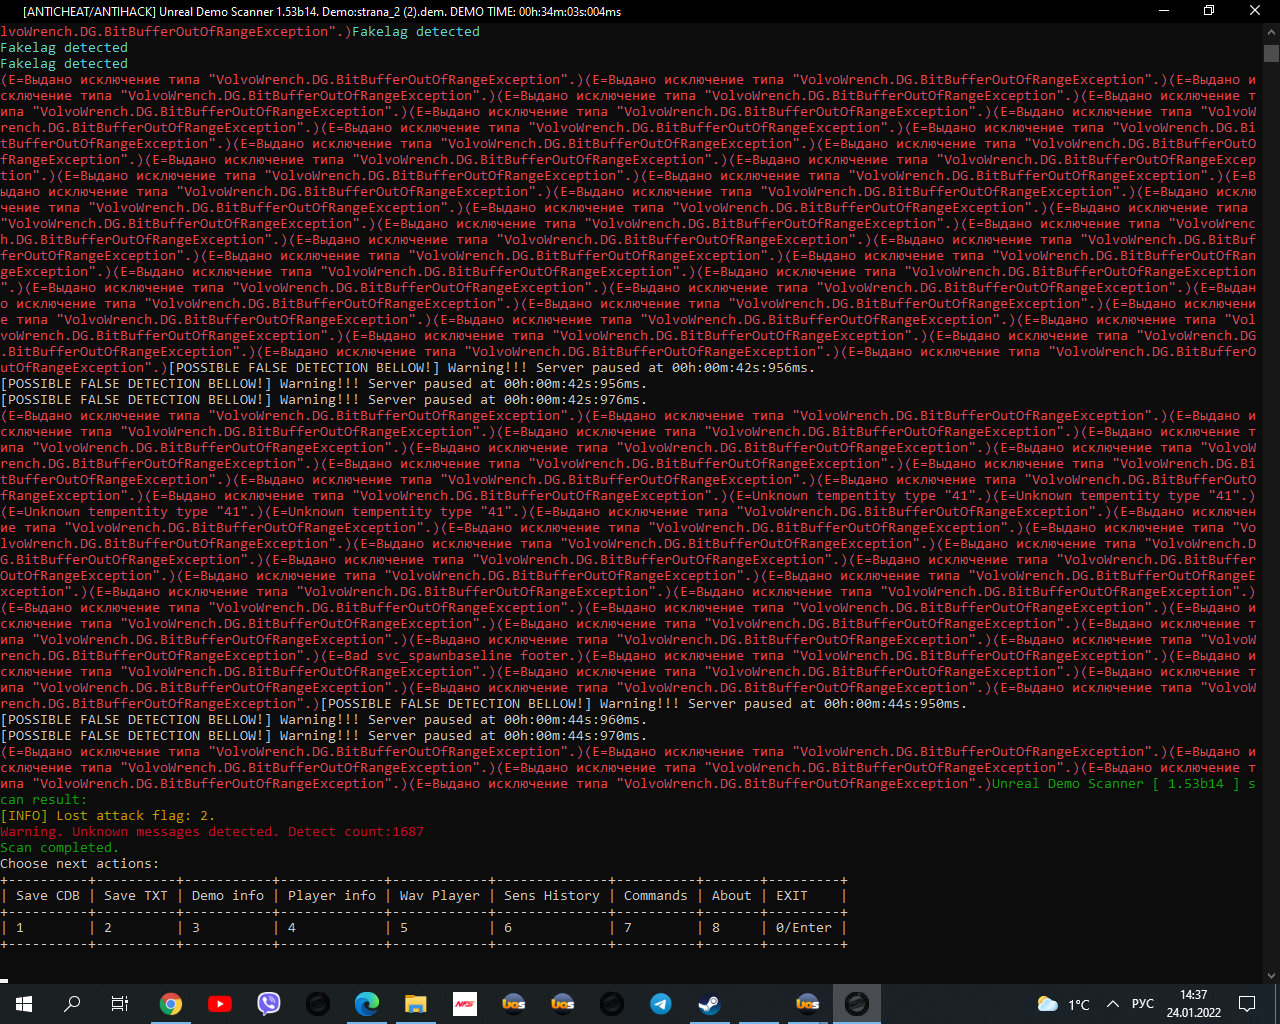Open Telegram from the taskbar
Screen dimensions: 1280x1024
[x=661, y=1004]
